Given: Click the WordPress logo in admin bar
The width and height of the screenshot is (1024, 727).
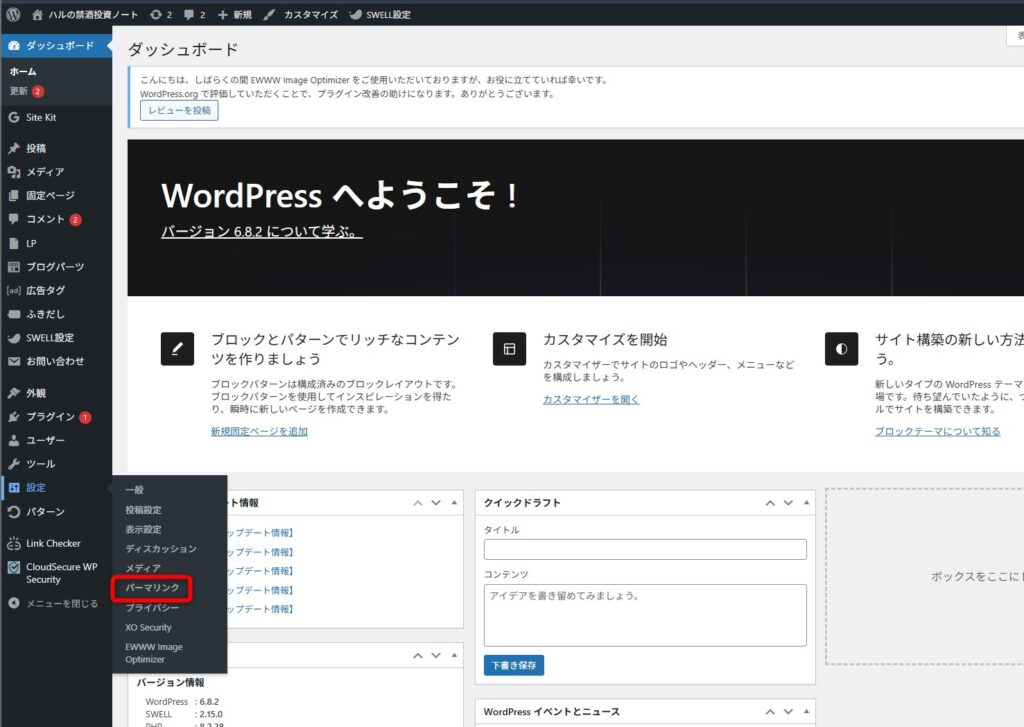Looking at the screenshot, I should [x=13, y=14].
